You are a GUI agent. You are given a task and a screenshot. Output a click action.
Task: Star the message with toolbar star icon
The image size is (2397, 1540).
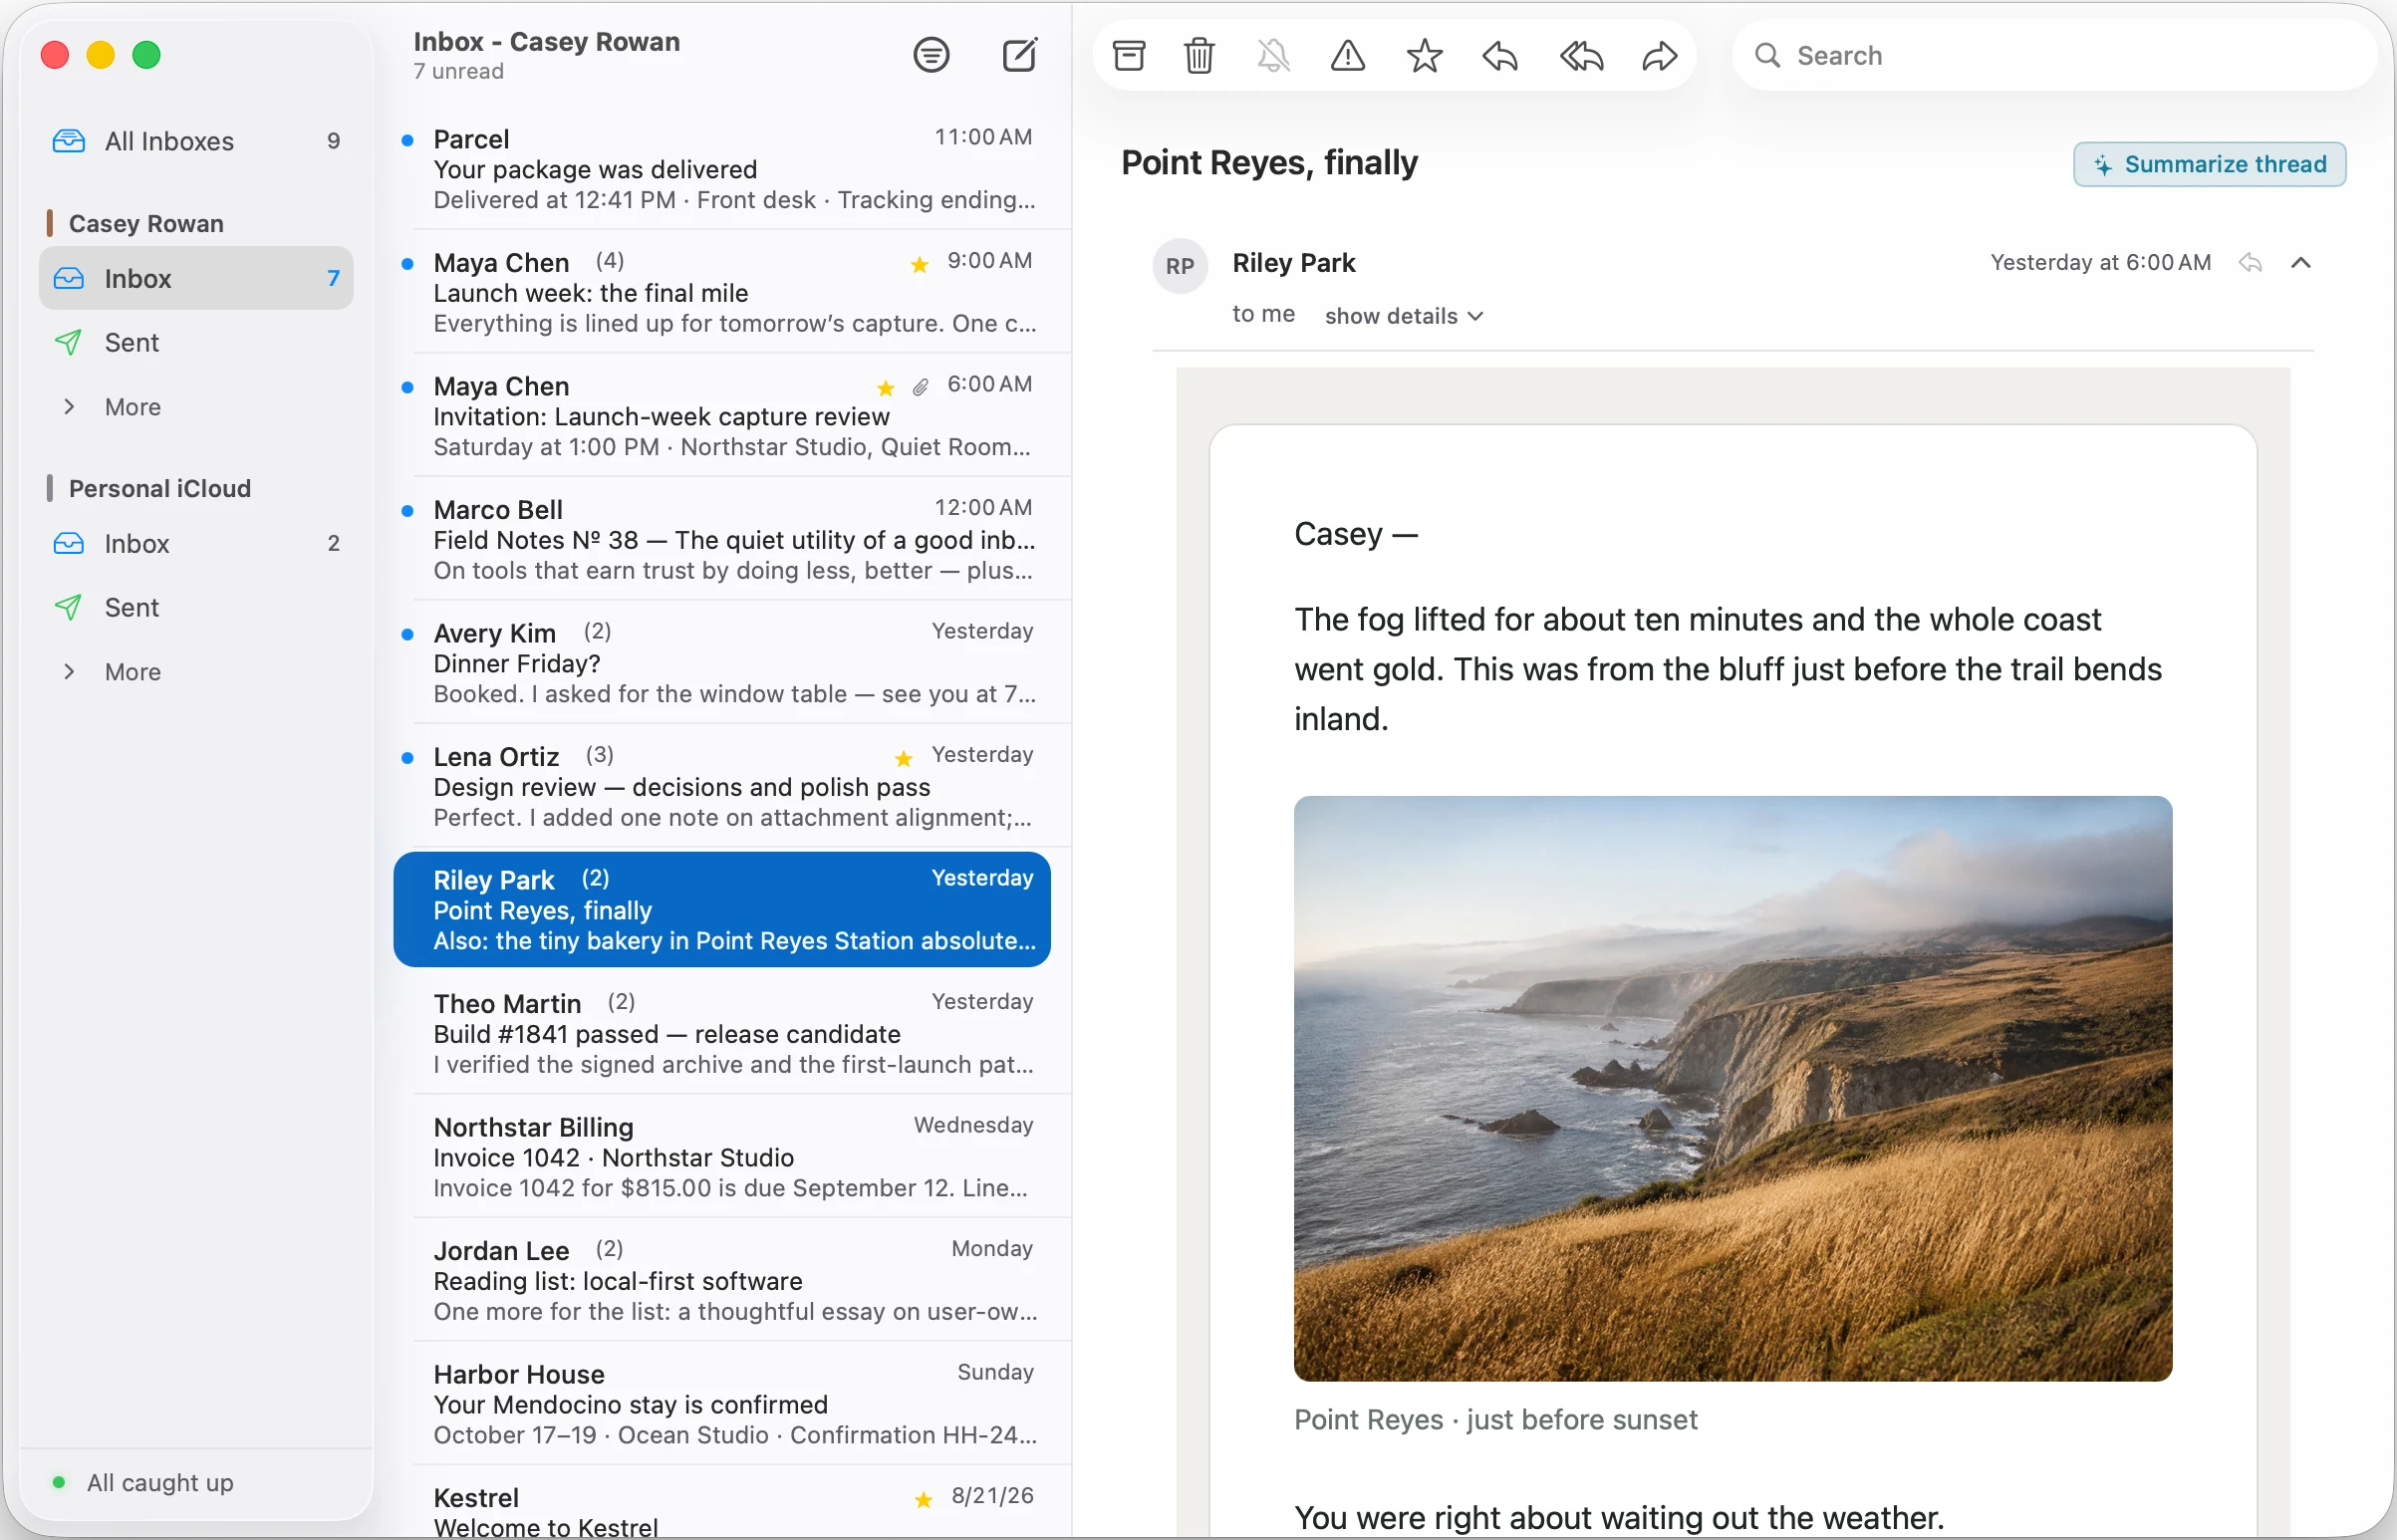click(1424, 55)
